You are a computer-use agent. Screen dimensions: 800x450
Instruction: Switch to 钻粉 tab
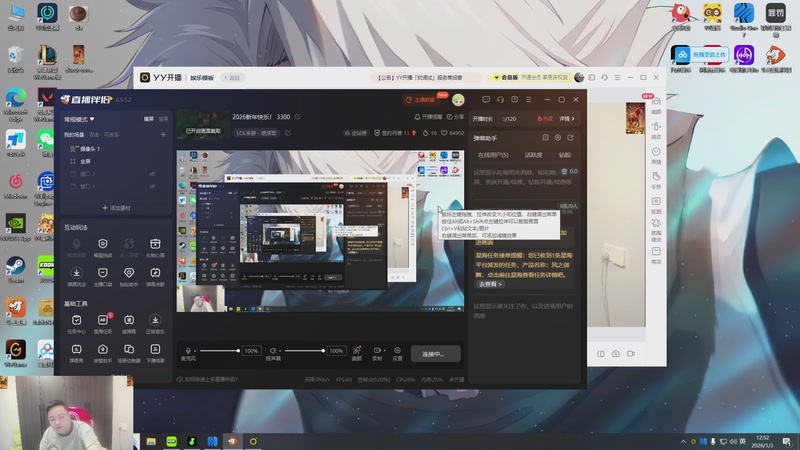tap(564, 155)
